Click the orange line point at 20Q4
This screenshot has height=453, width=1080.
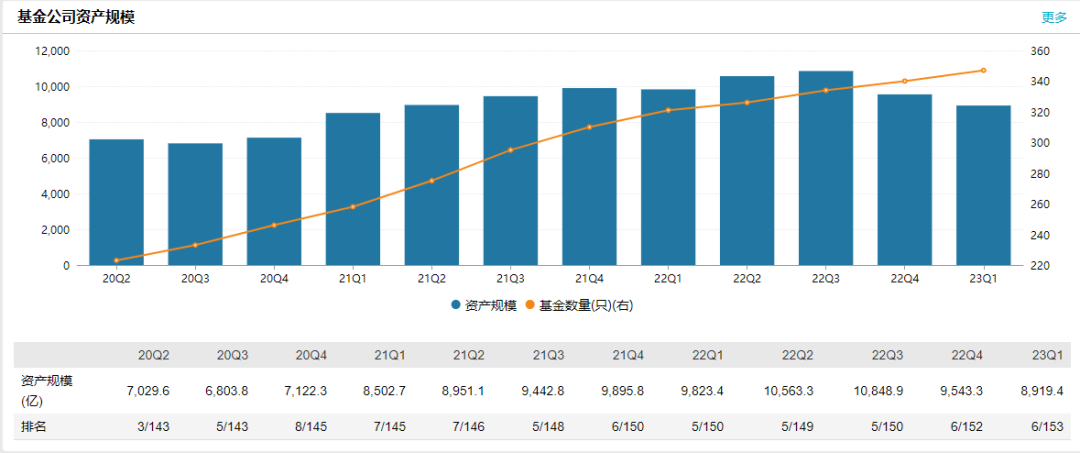pyautogui.click(x=274, y=225)
